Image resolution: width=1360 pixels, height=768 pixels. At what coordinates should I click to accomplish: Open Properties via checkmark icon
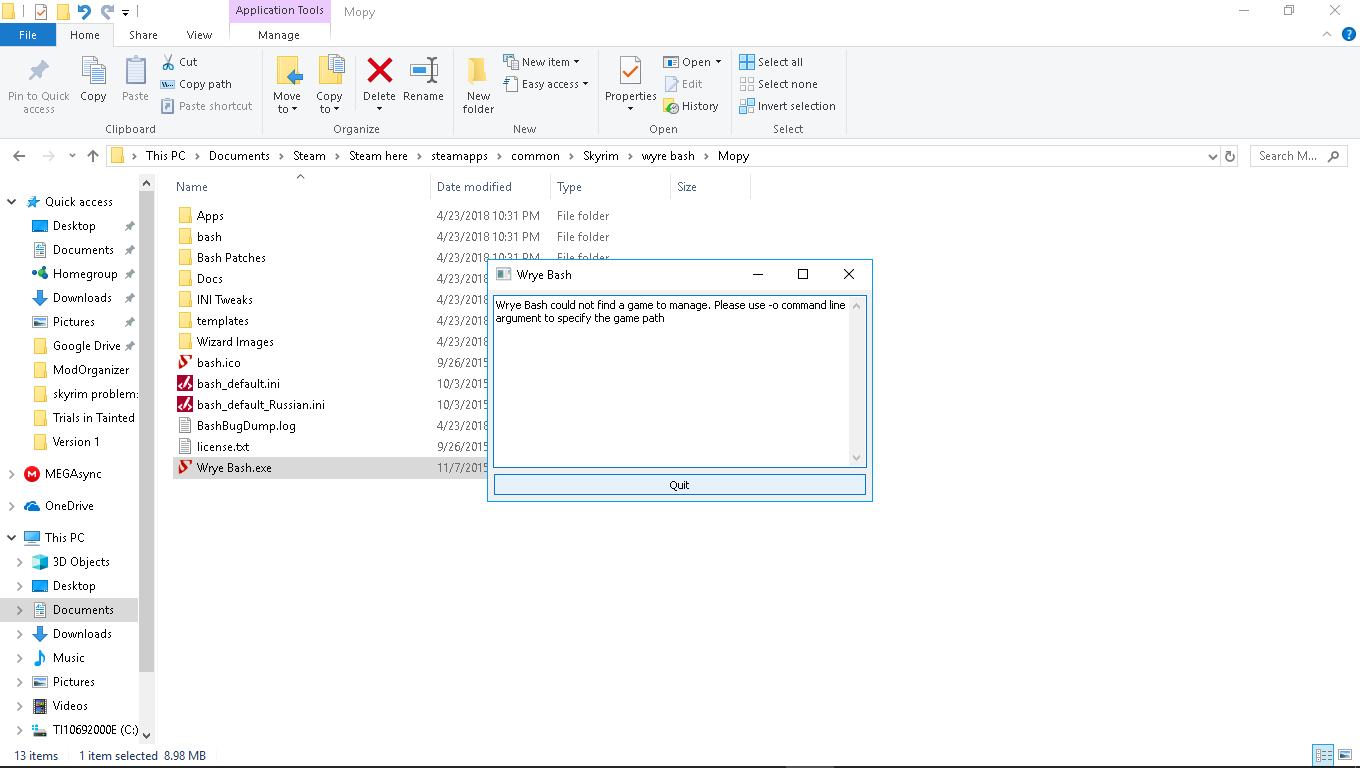click(x=630, y=70)
